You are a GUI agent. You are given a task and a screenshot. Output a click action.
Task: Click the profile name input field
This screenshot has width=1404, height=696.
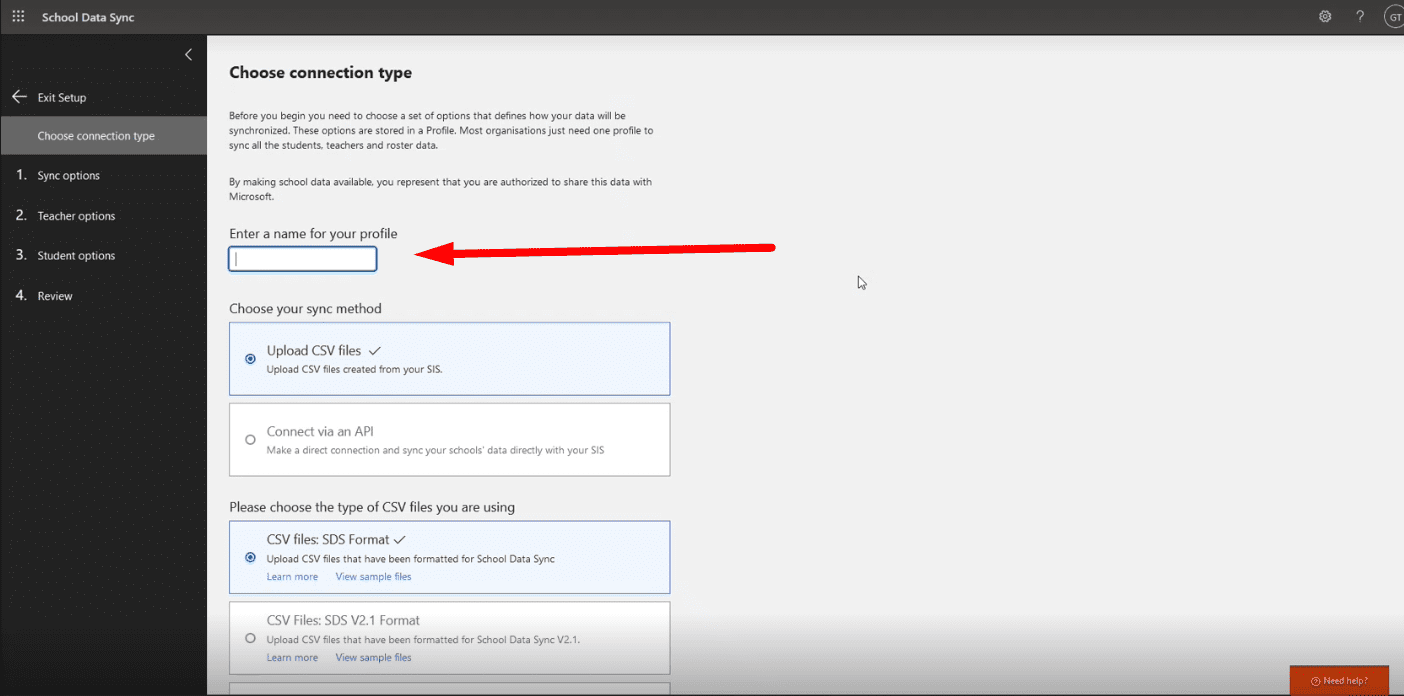coord(303,259)
